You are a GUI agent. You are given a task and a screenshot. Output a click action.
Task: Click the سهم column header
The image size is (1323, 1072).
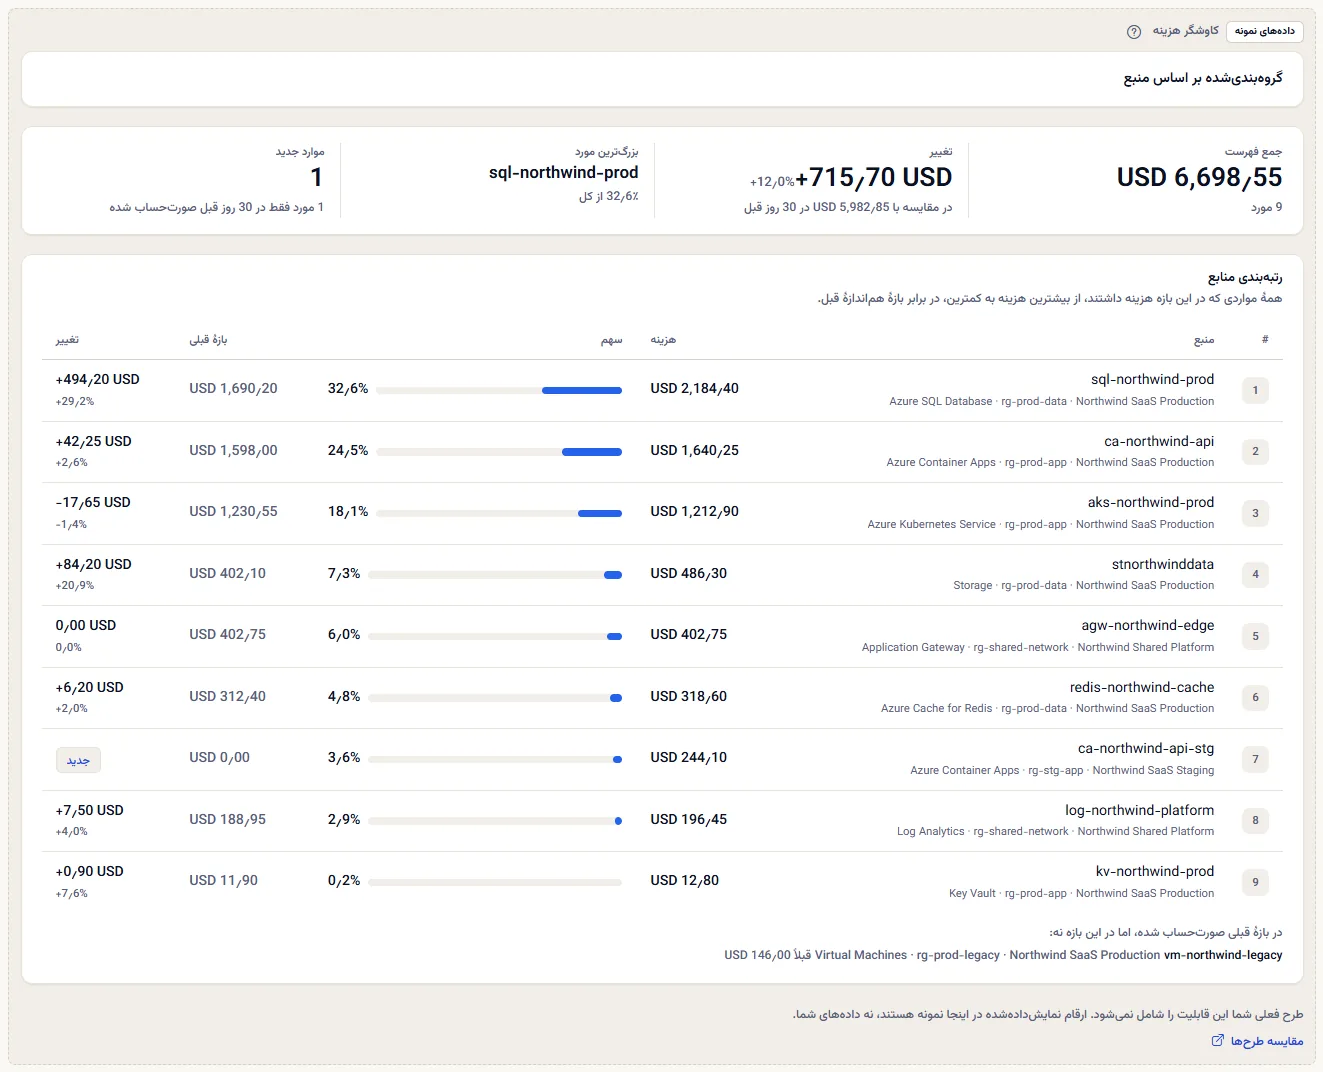(611, 340)
